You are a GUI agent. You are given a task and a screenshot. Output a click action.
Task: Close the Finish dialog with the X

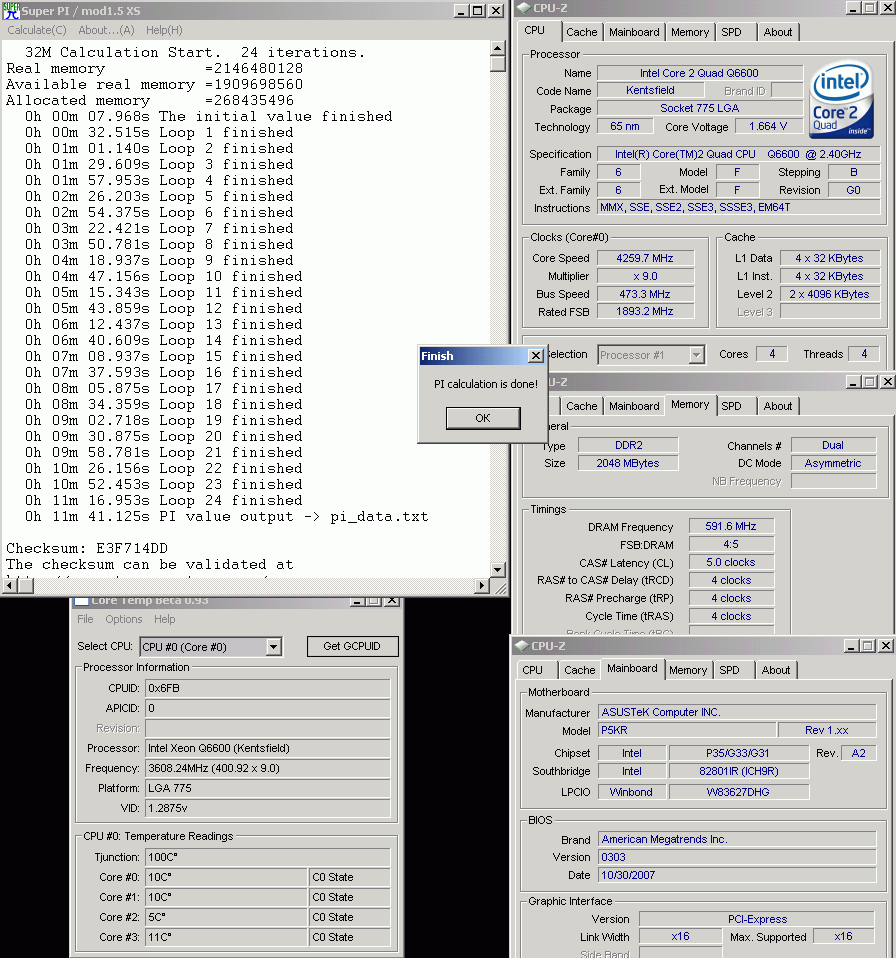[x=536, y=356]
